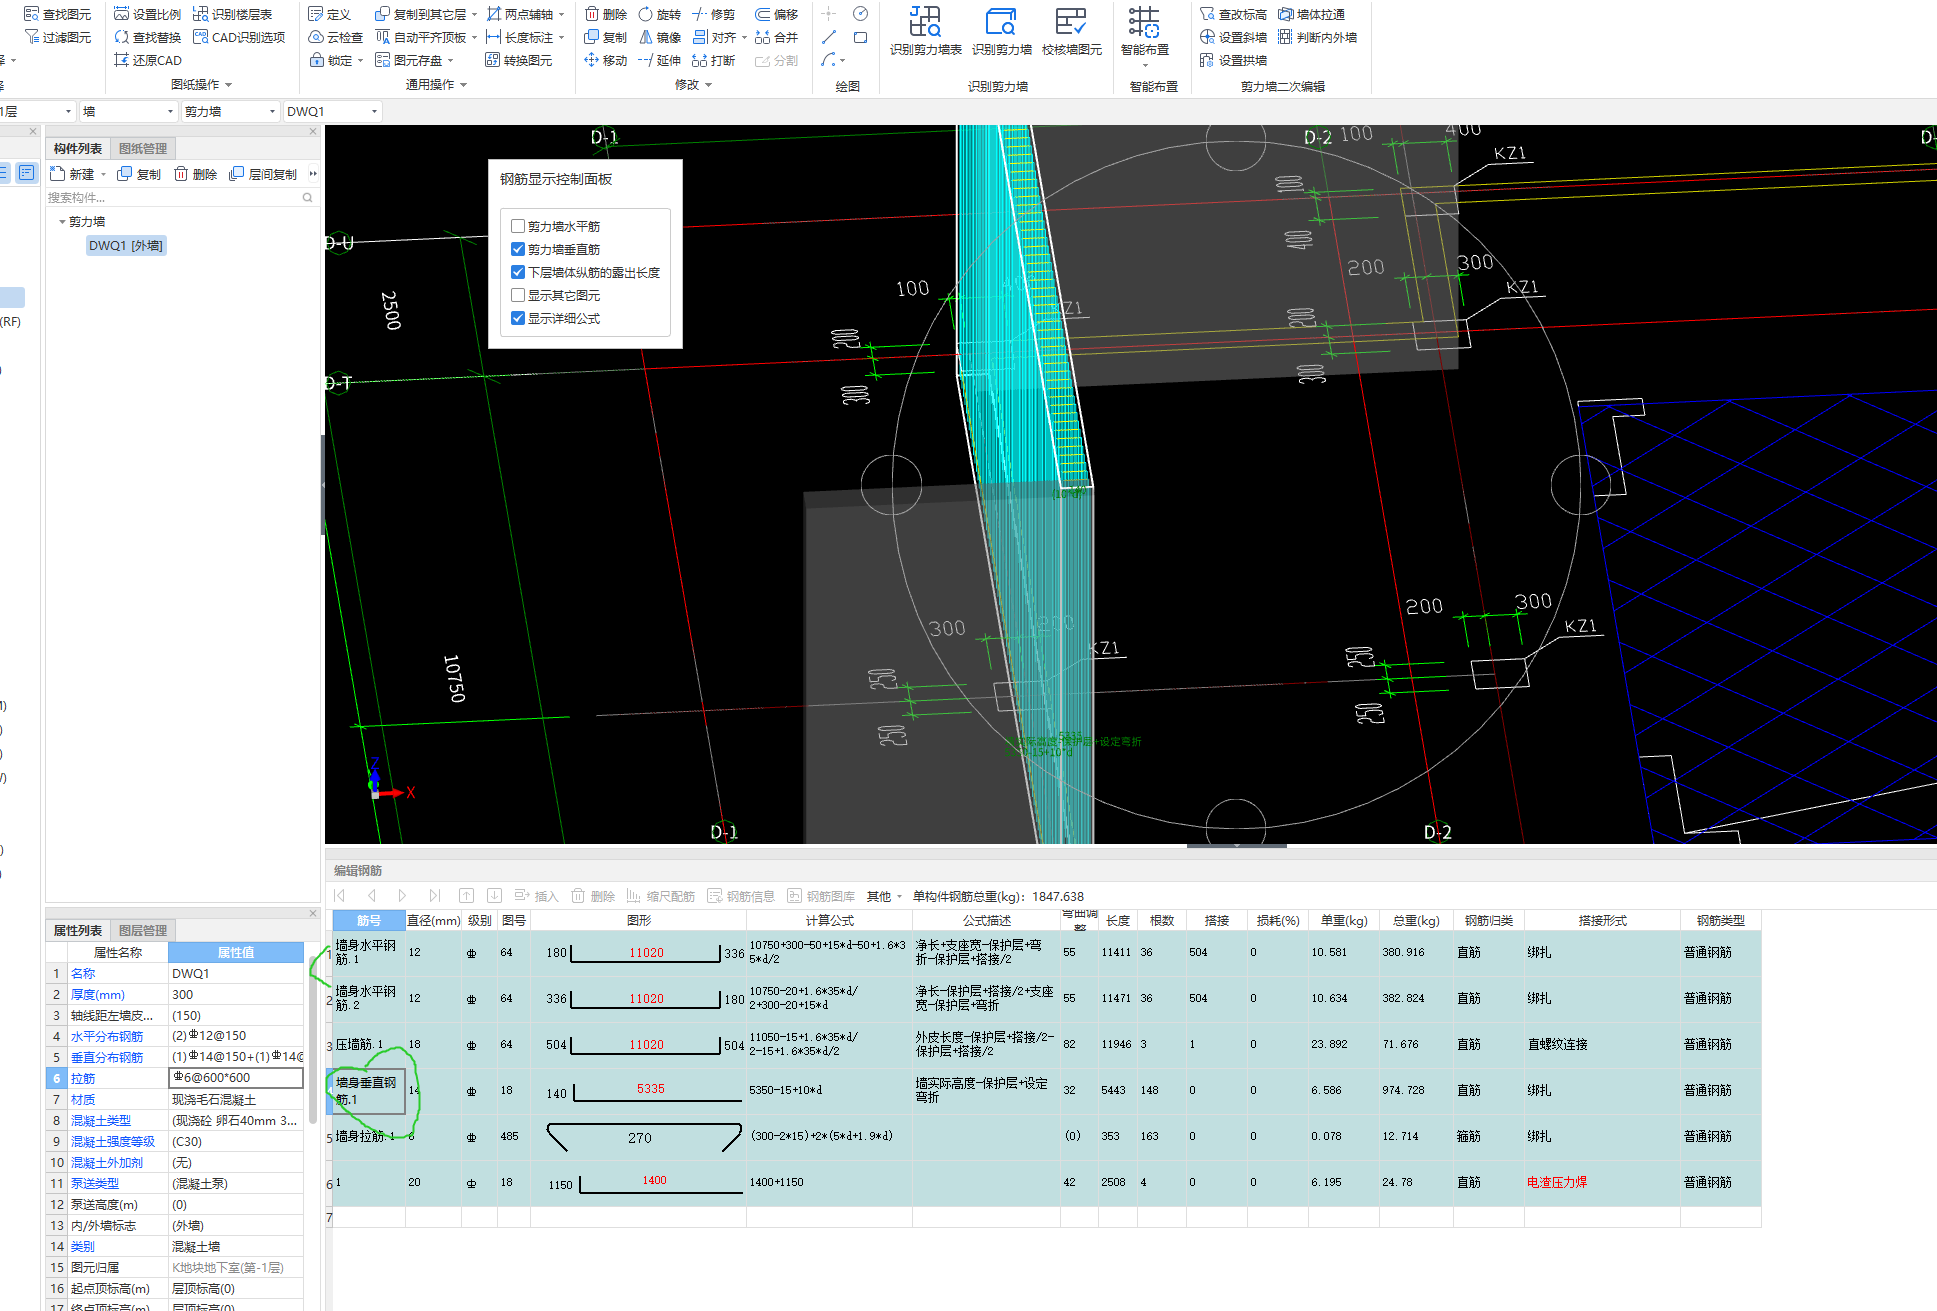Viewport: 1937px width, 1311px height.
Task: Switch to the 图纸管理 tab
Action: coord(143,148)
